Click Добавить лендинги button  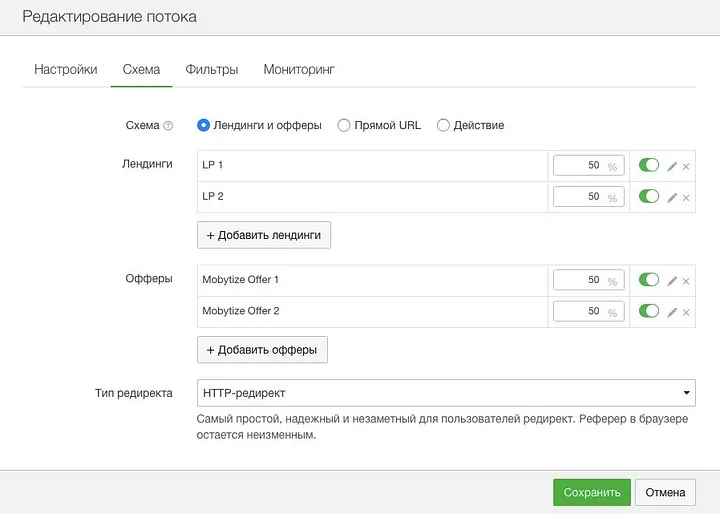pyautogui.click(x=264, y=235)
